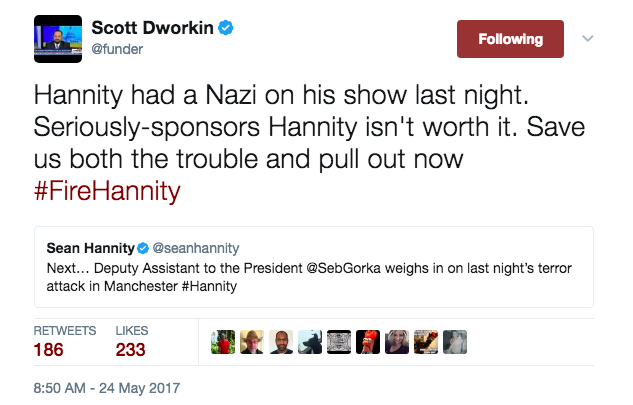Click Sean Hannity's verified badge icon
633x405 pixels.
point(143,248)
